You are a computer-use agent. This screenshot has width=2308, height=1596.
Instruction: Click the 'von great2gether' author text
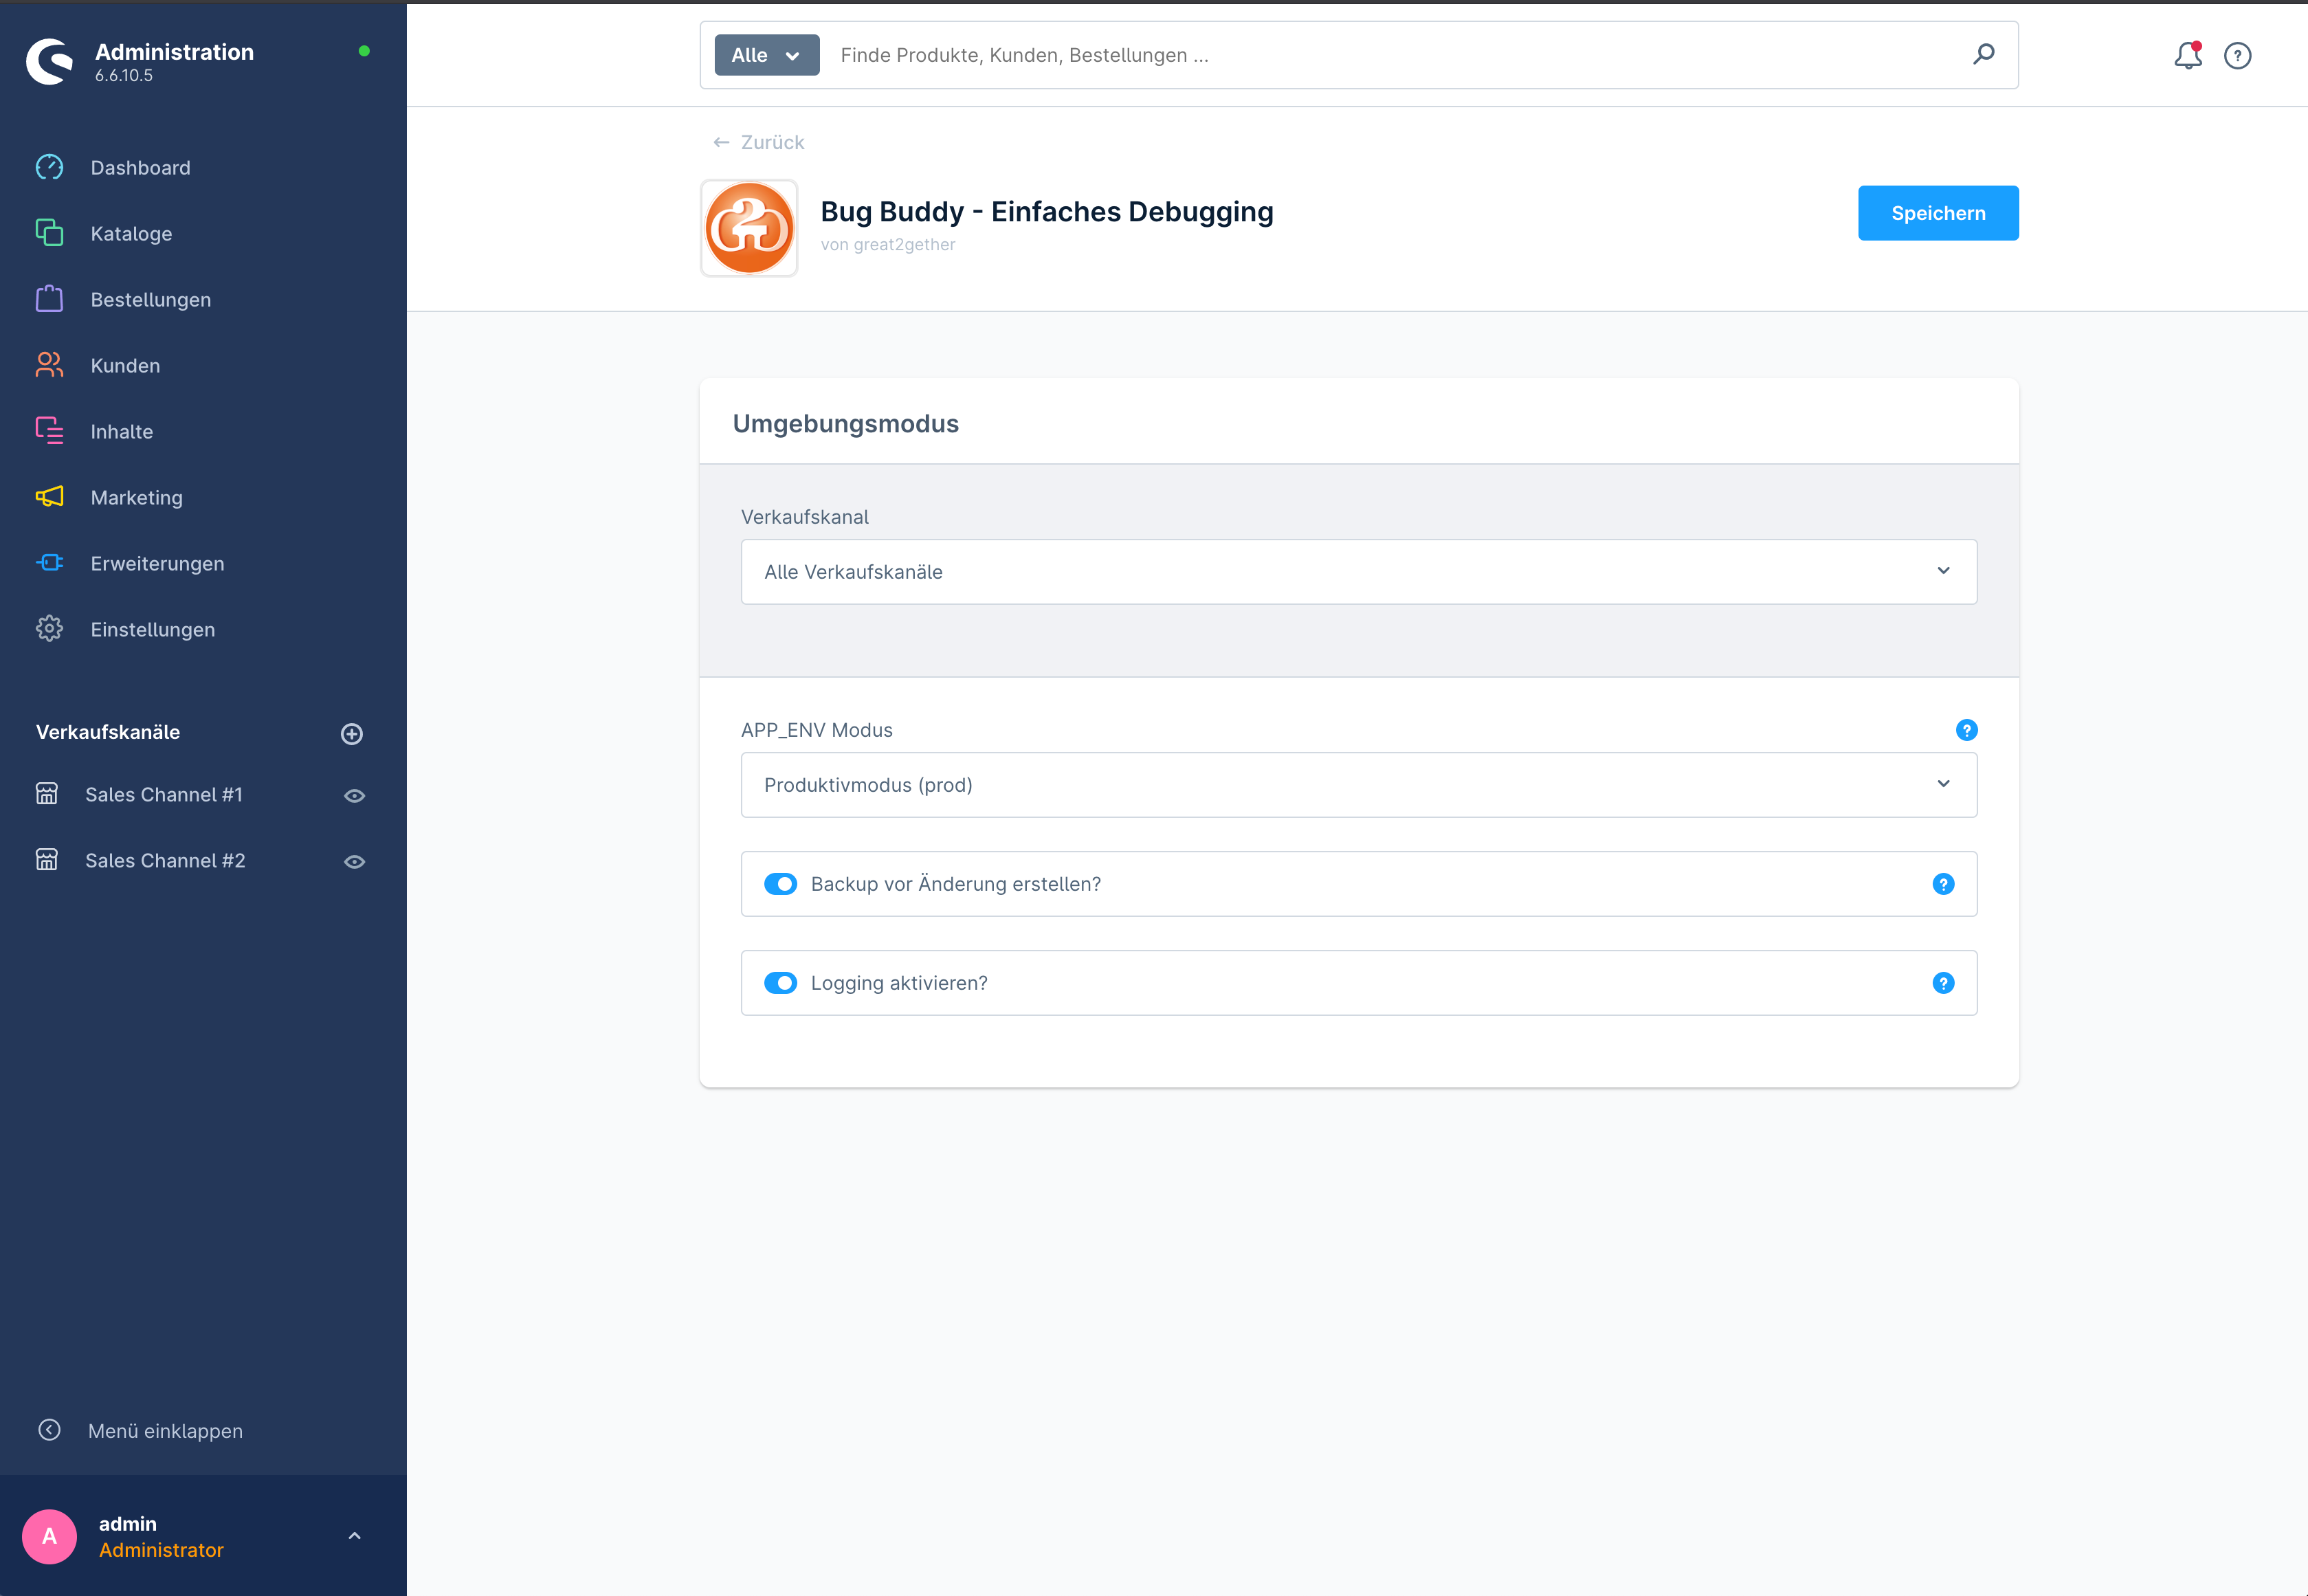click(888, 245)
